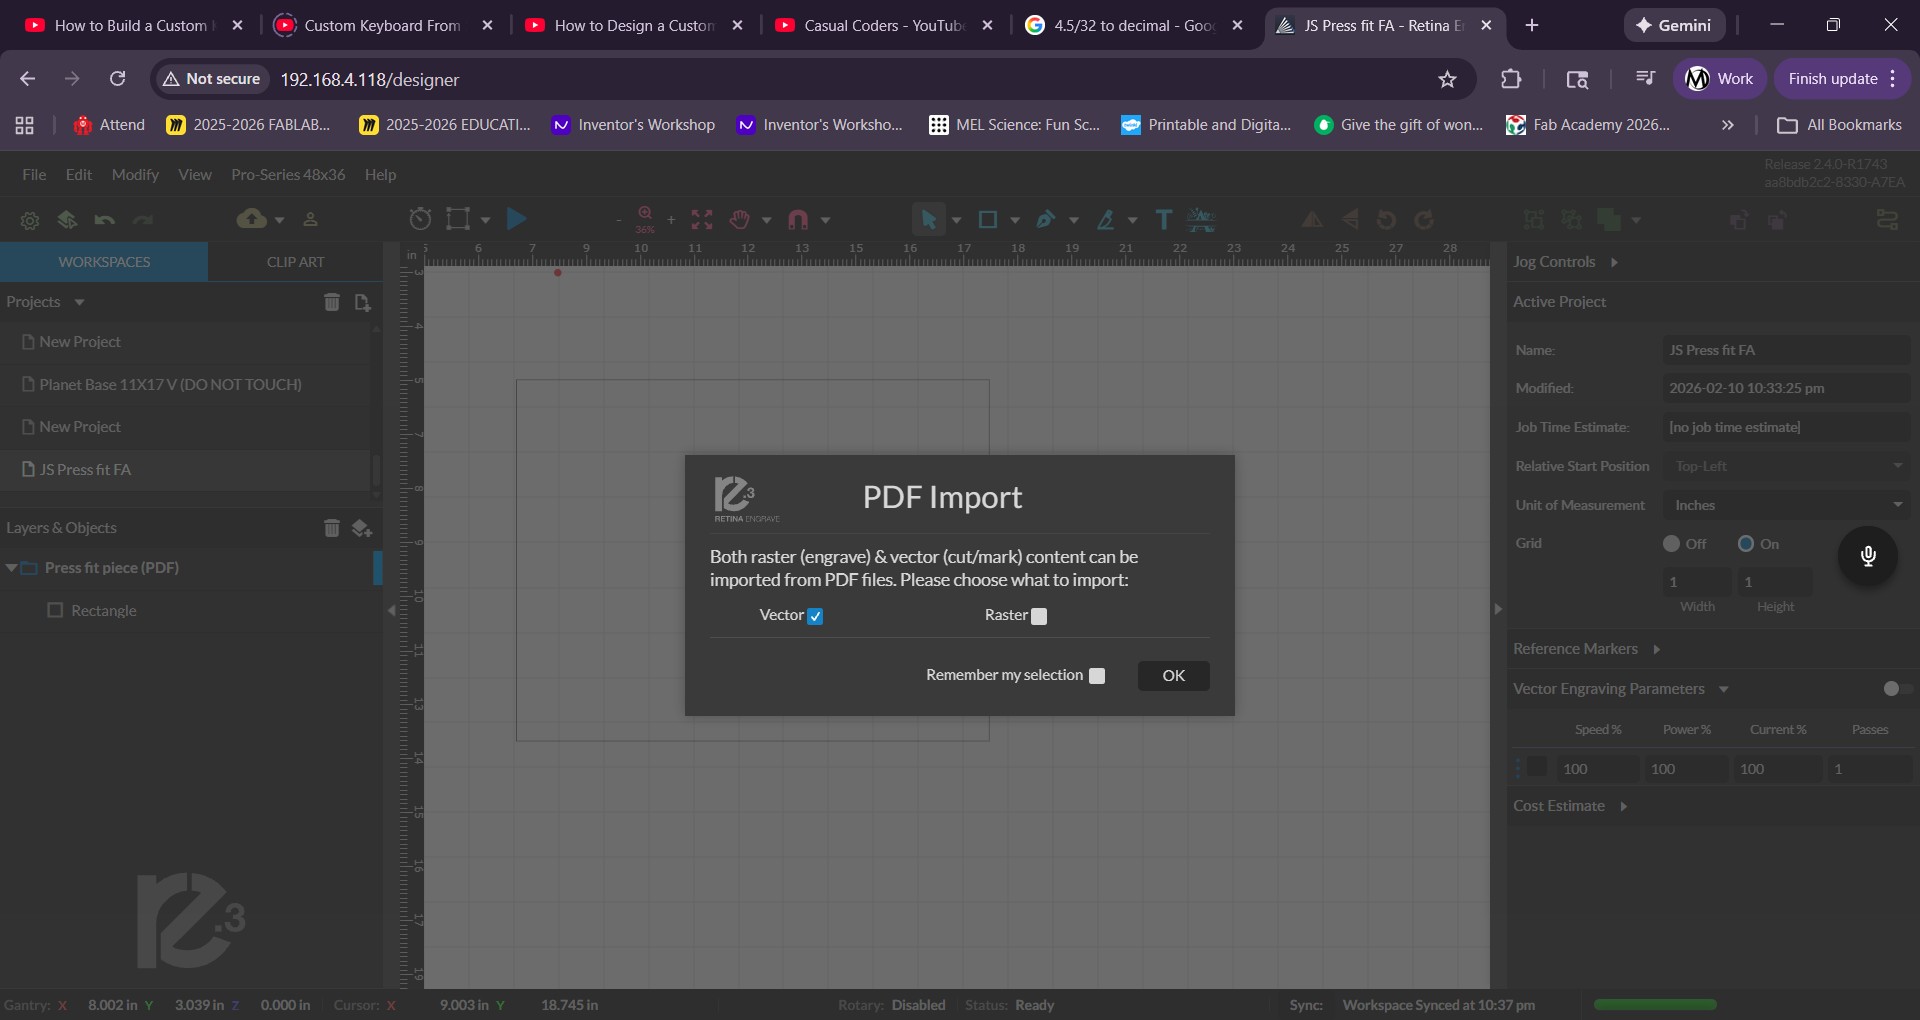Image resolution: width=1920 pixels, height=1020 pixels.
Task: Click the rotate clockwise icon
Action: point(1424,219)
